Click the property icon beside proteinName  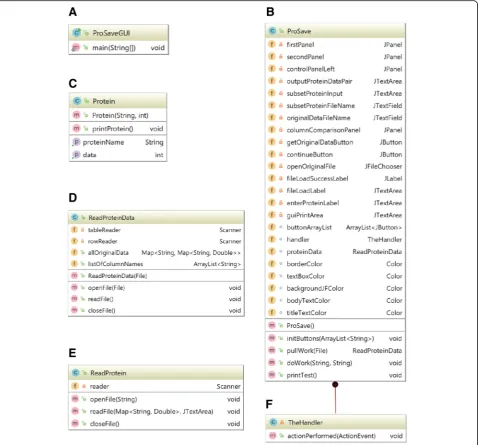pyautogui.click(x=76, y=142)
